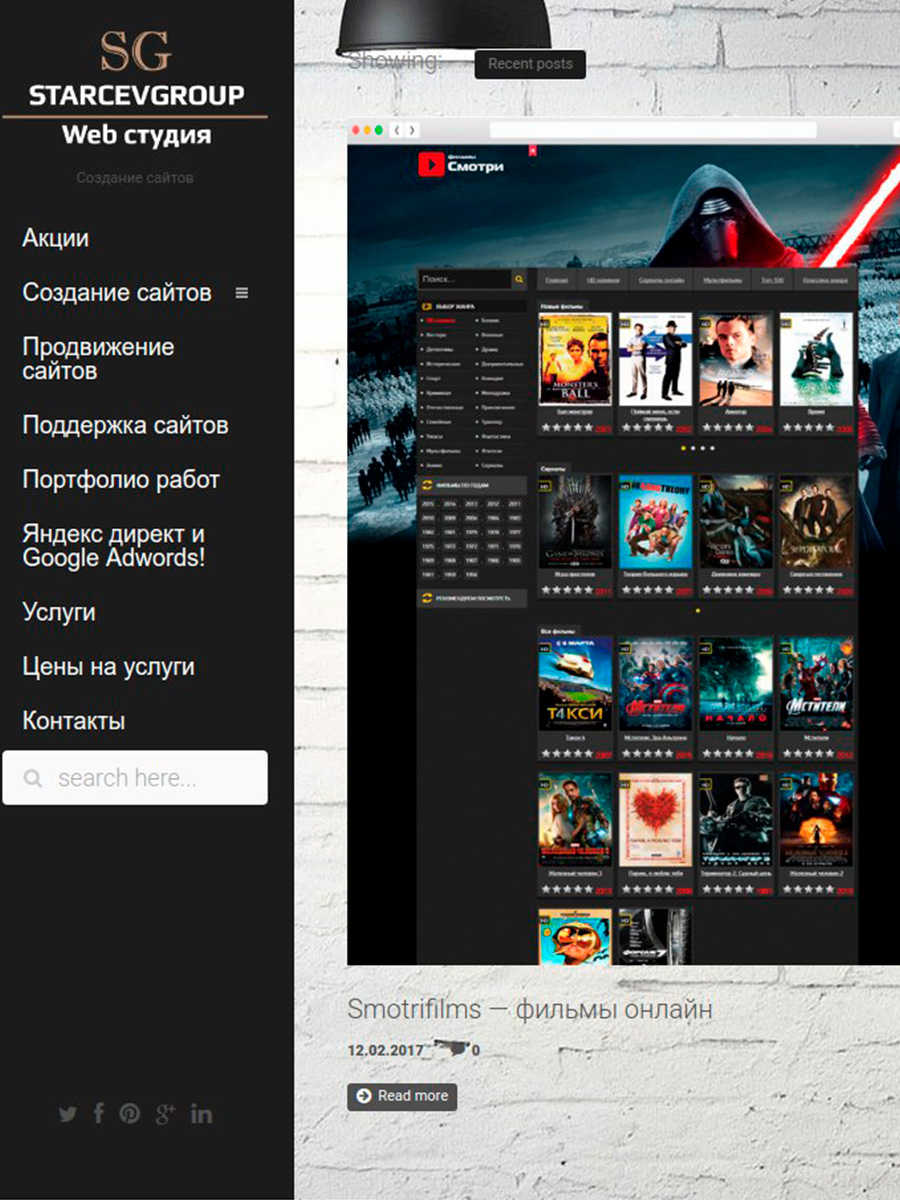The height and width of the screenshot is (1200, 900).
Task: Click the LinkedIn icon in sidebar
Action: (201, 1114)
